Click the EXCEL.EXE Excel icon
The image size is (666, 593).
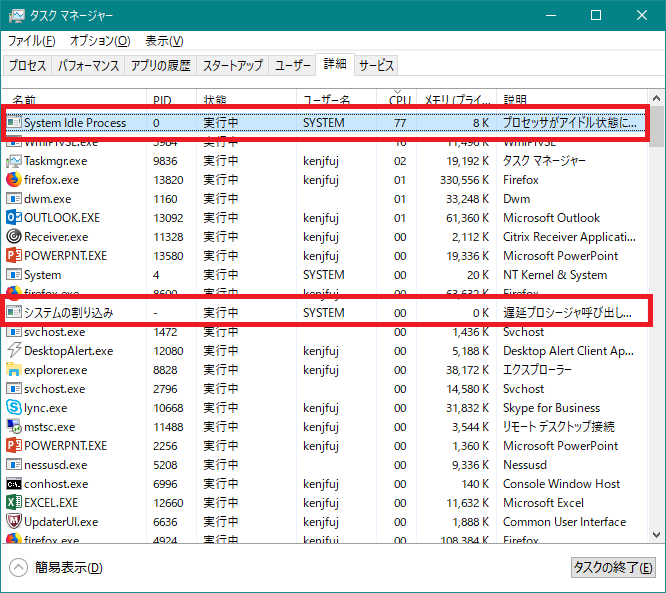coord(14,503)
